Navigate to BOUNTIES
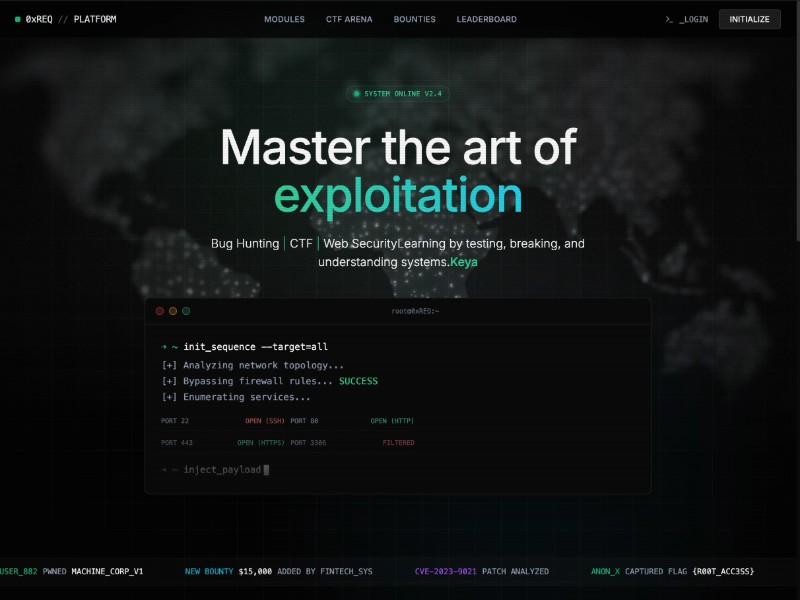 coord(414,19)
